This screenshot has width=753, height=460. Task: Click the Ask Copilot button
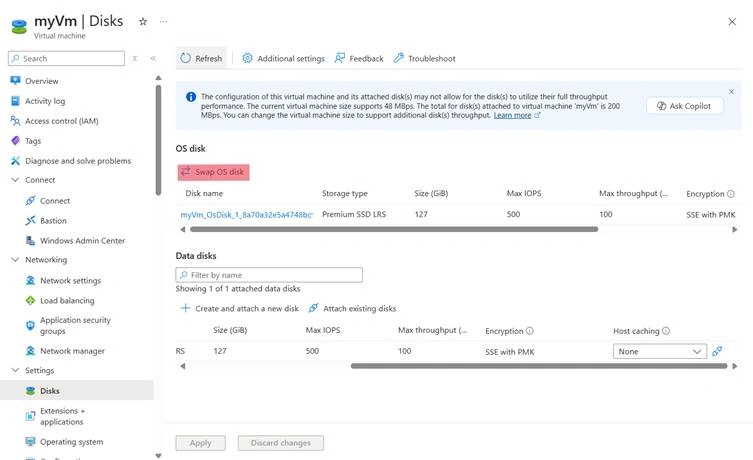click(x=684, y=106)
